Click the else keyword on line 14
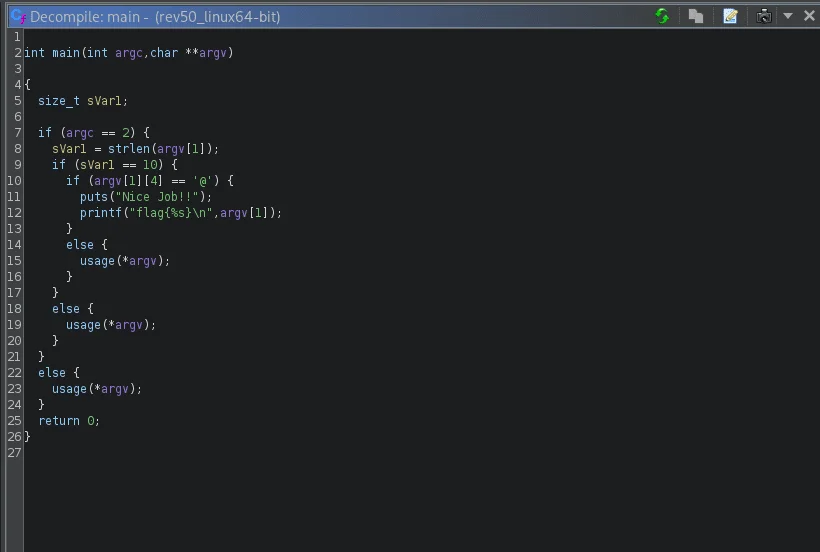The image size is (820, 552). [x=79, y=245]
